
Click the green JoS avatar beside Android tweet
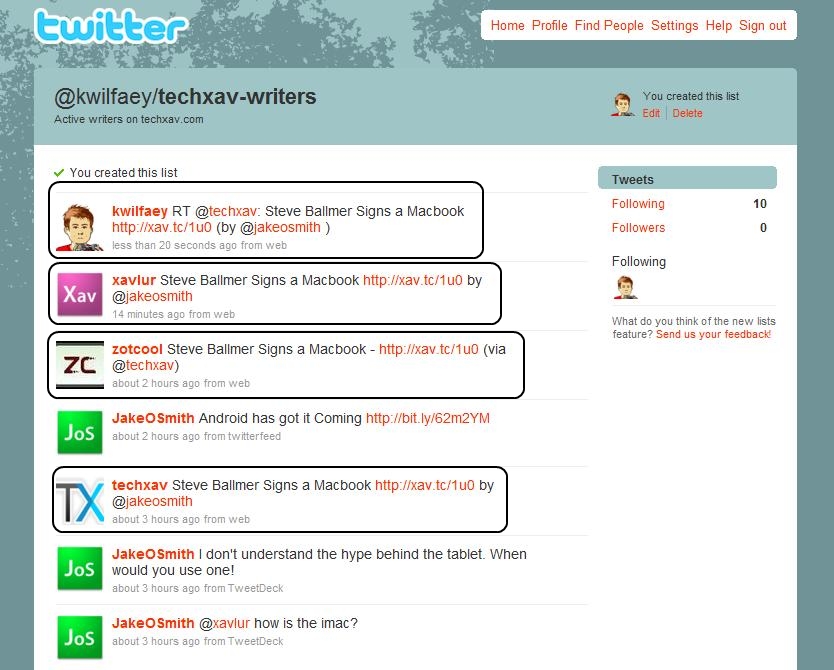[80, 432]
